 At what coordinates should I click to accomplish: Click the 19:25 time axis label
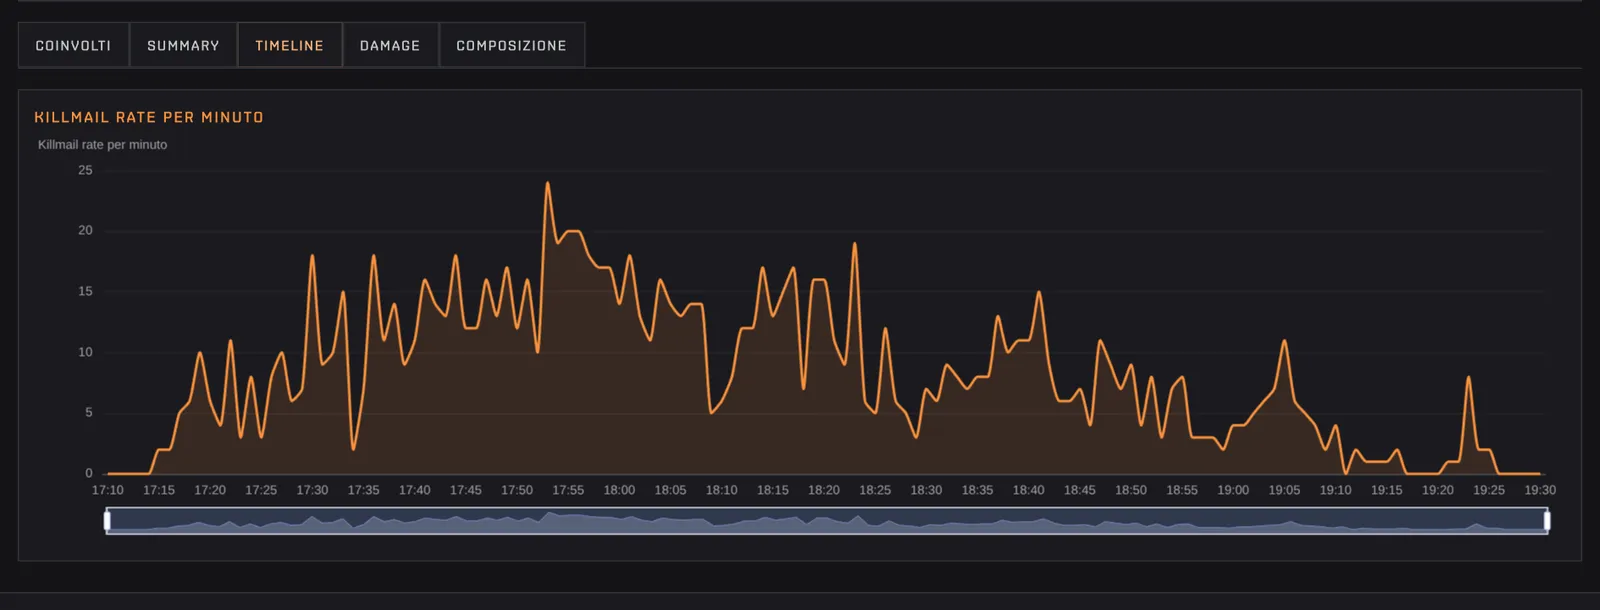pyautogui.click(x=1489, y=490)
